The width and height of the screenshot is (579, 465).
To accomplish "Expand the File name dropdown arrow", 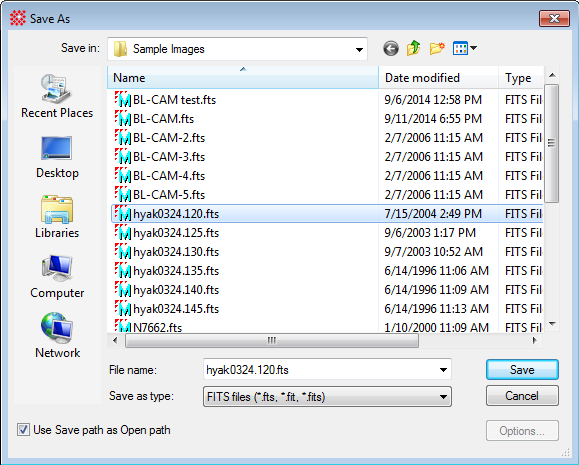I will point(443,370).
